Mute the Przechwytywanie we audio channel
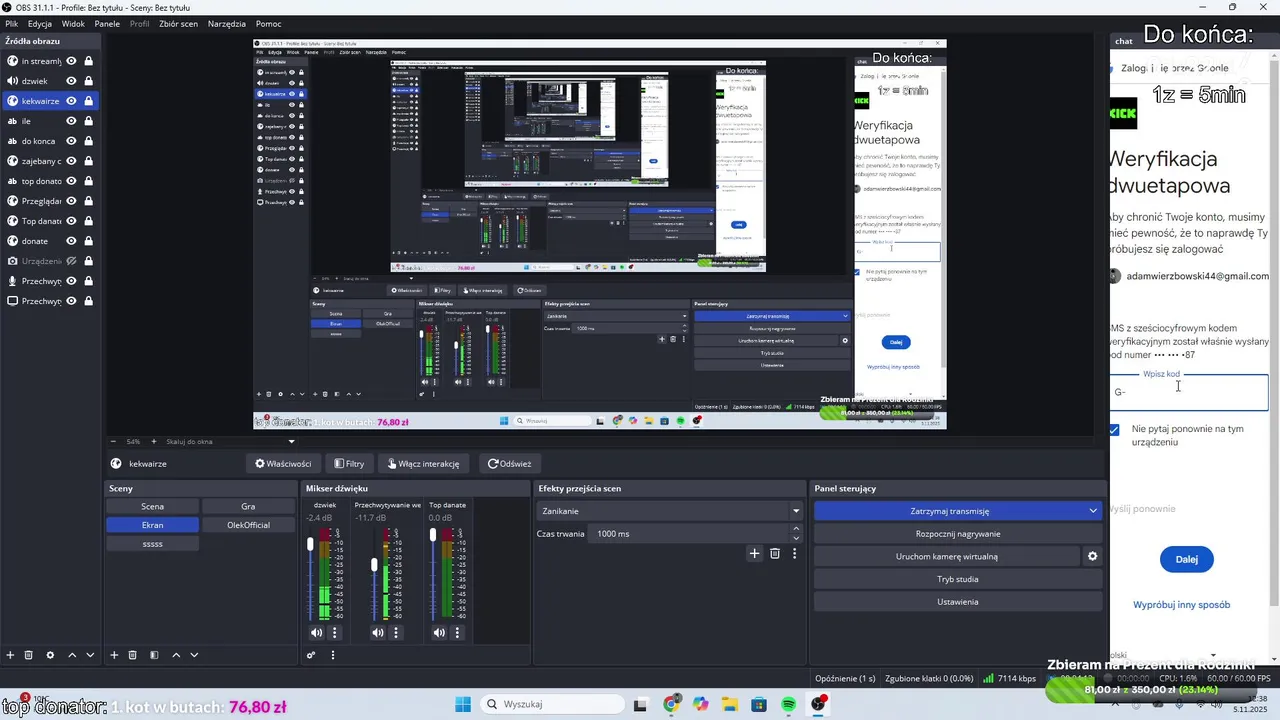The height and width of the screenshot is (720, 1280). coord(378,632)
